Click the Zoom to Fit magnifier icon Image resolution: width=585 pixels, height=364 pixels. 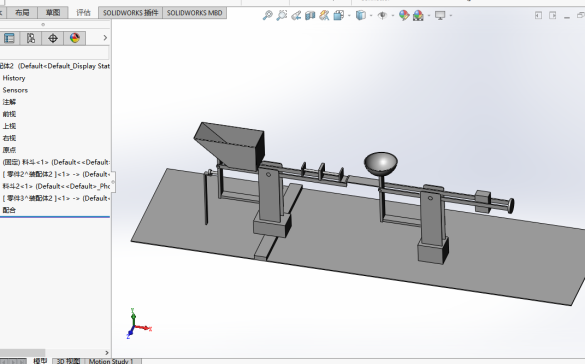click(268, 15)
